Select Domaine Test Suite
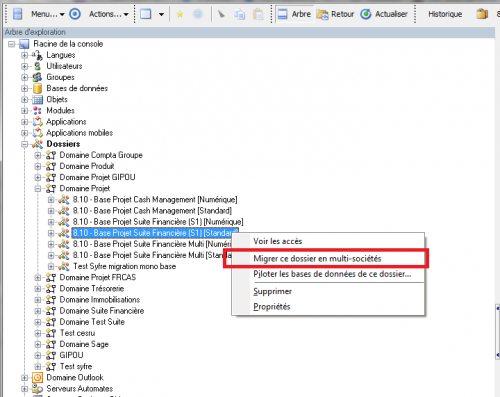This screenshot has height=397, width=500. pos(92,322)
